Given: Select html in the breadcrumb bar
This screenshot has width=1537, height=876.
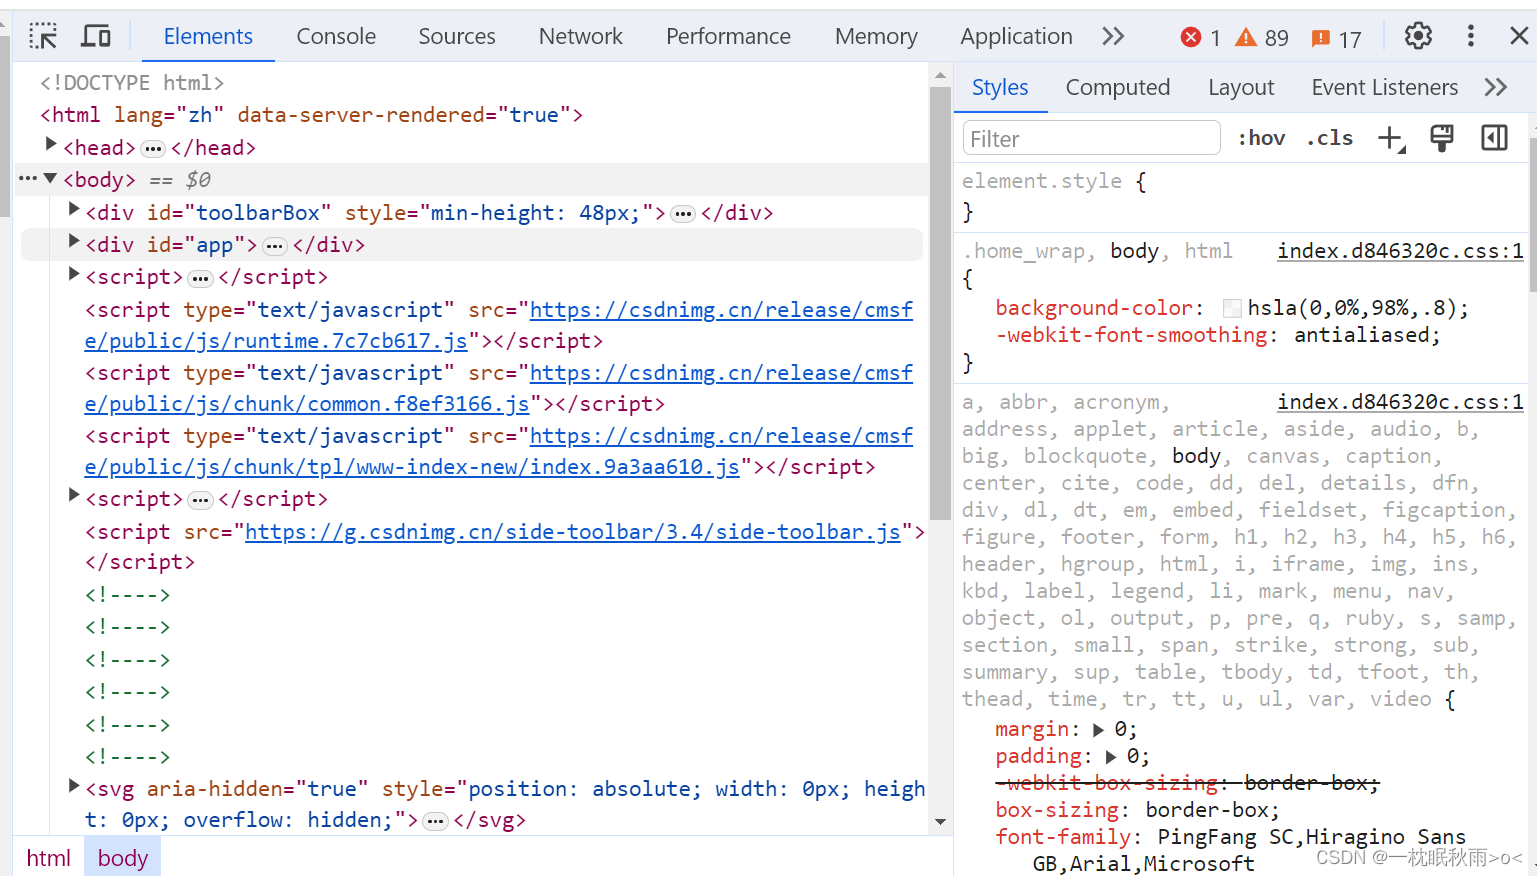Looking at the screenshot, I should point(48,858).
